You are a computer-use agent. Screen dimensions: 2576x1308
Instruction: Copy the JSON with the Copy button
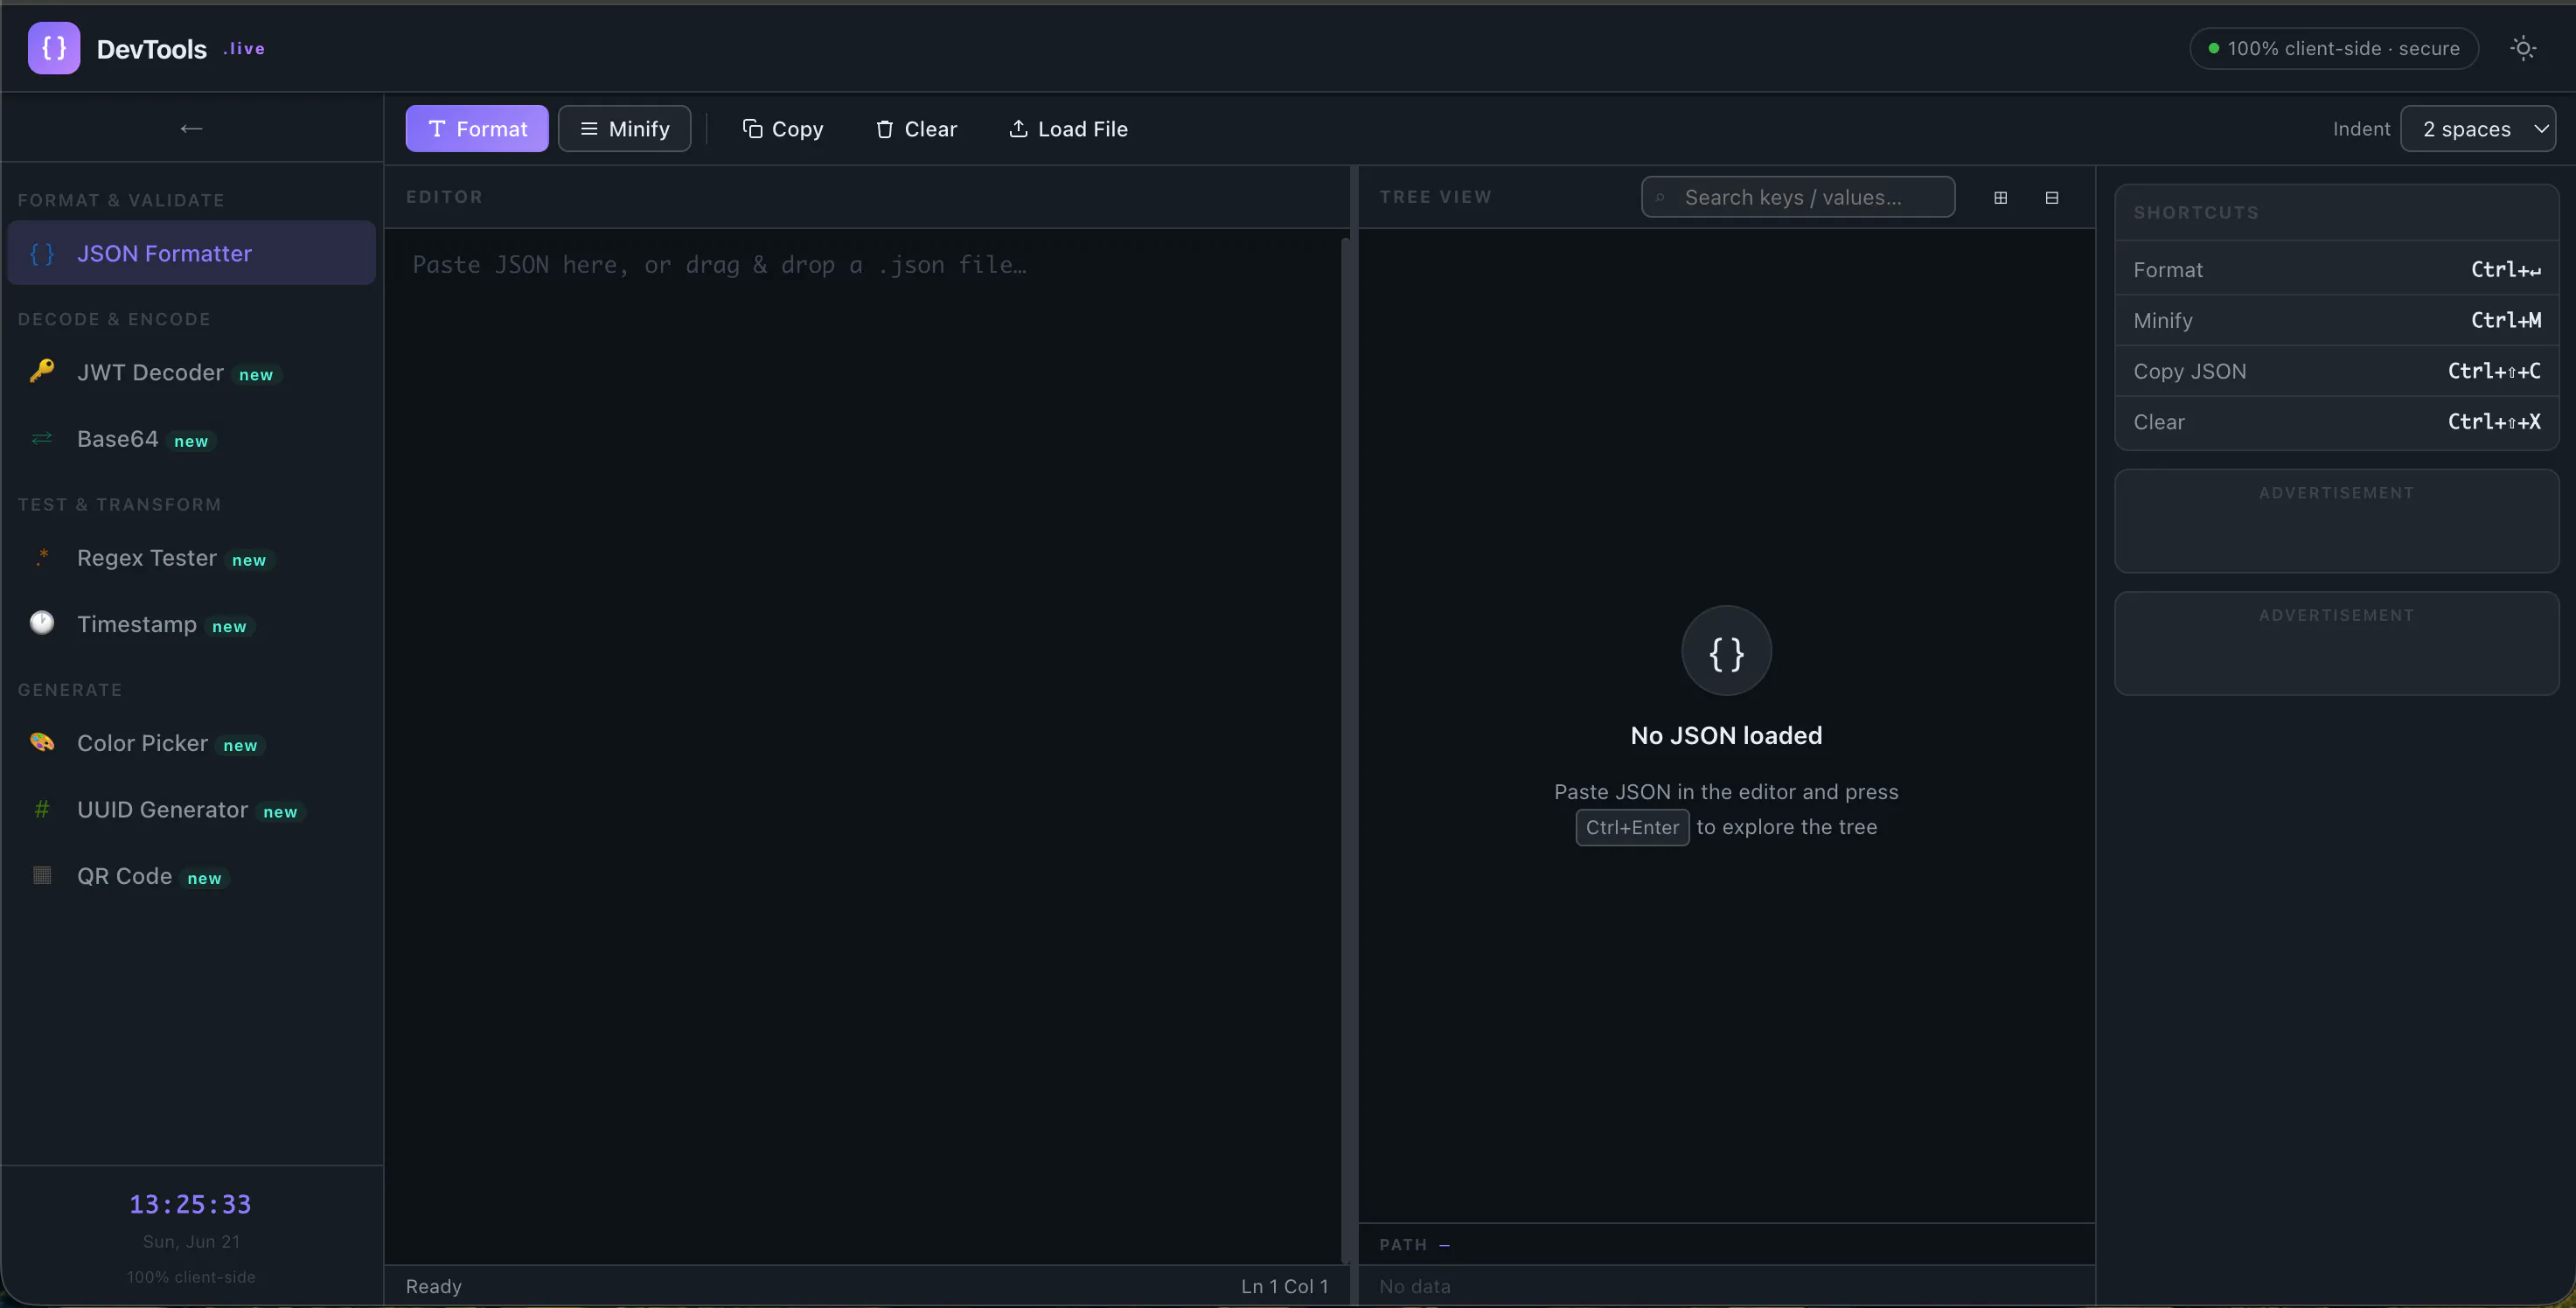(x=783, y=129)
